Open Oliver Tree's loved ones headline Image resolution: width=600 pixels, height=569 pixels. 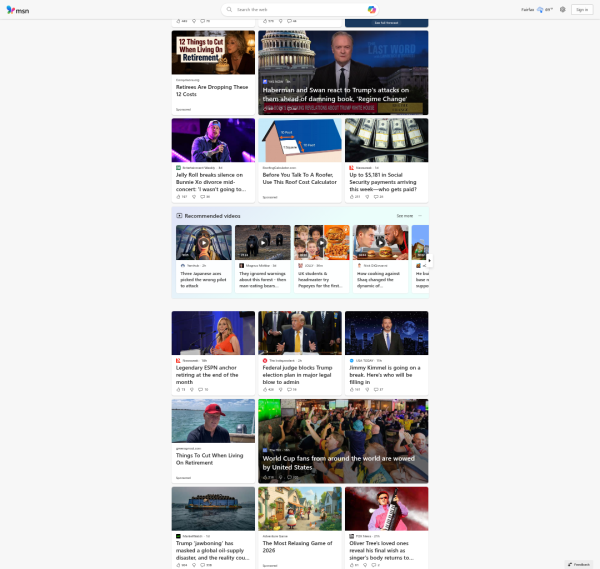click(x=381, y=550)
